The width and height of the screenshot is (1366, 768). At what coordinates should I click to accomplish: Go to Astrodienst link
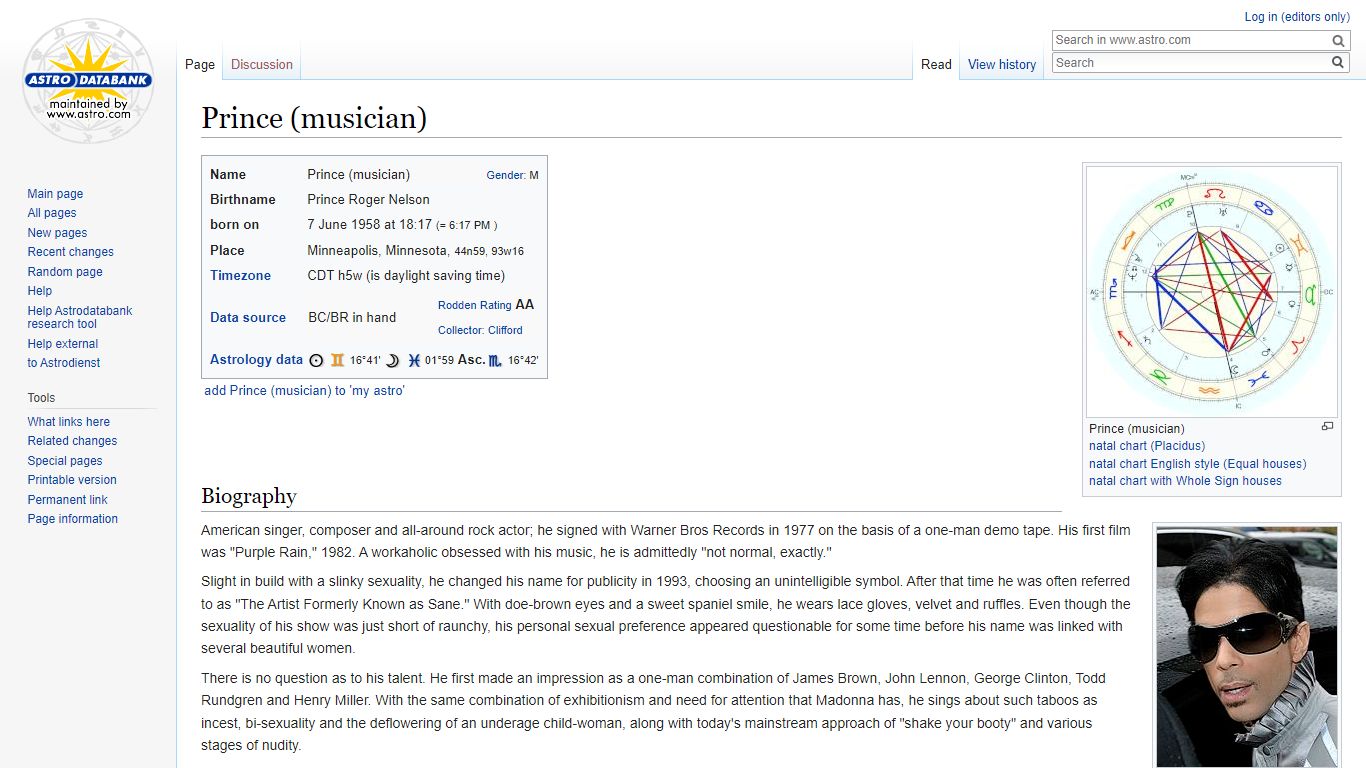tap(64, 363)
